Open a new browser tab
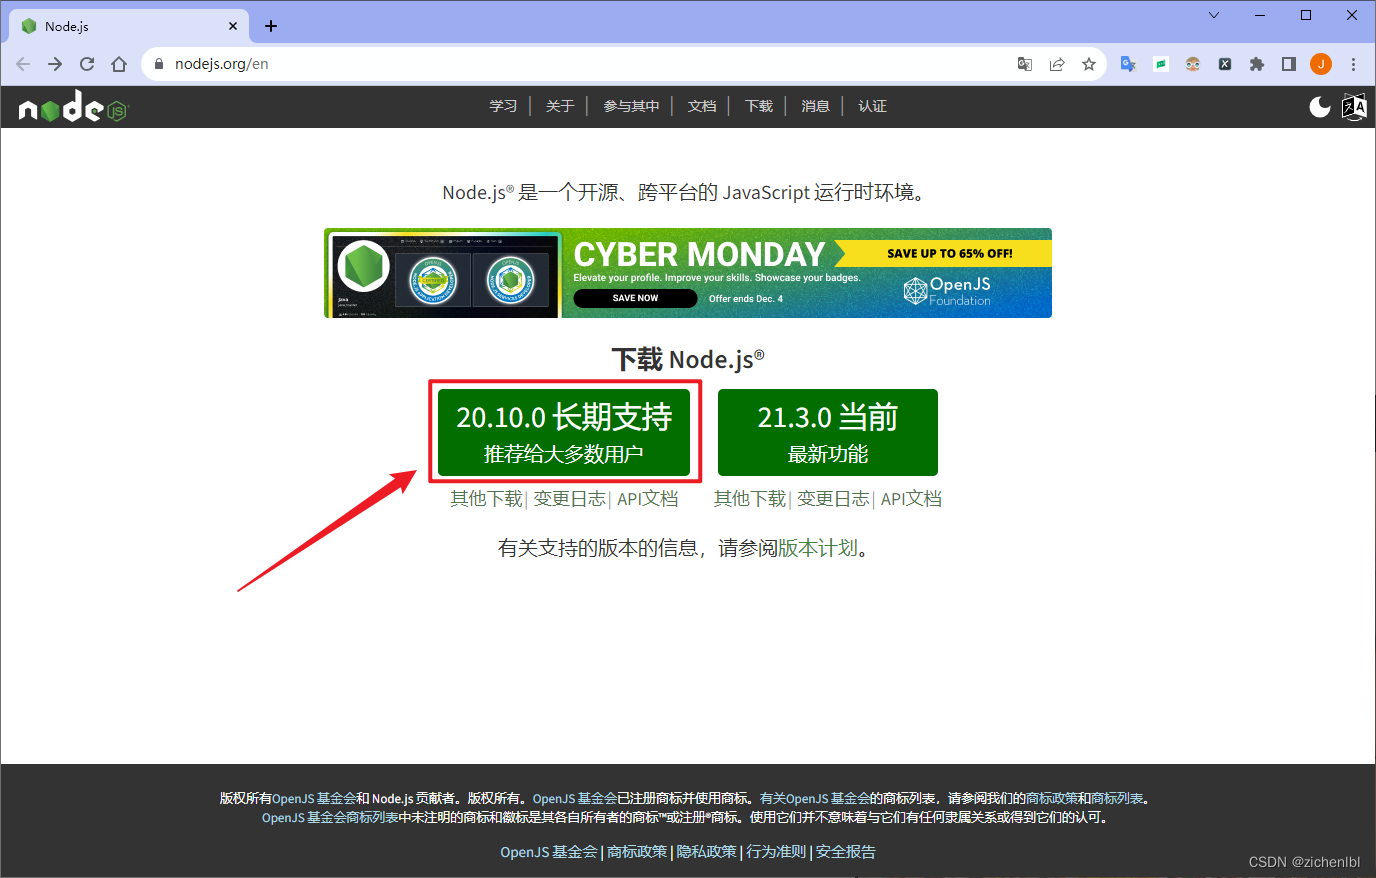The width and height of the screenshot is (1376, 878). pos(271,26)
